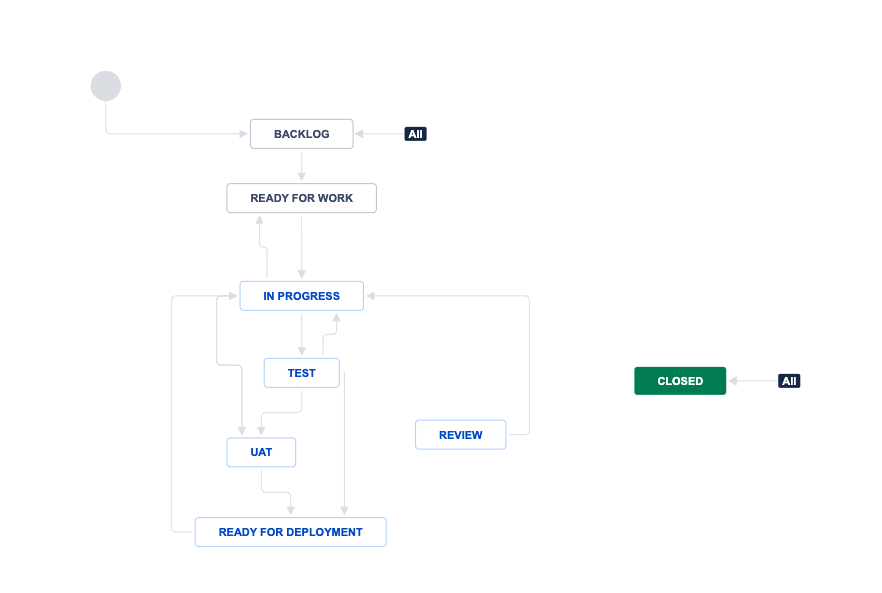
Task: Select the READY FOR WORK status node
Action: pyautogui.click(x=302, y=198)
